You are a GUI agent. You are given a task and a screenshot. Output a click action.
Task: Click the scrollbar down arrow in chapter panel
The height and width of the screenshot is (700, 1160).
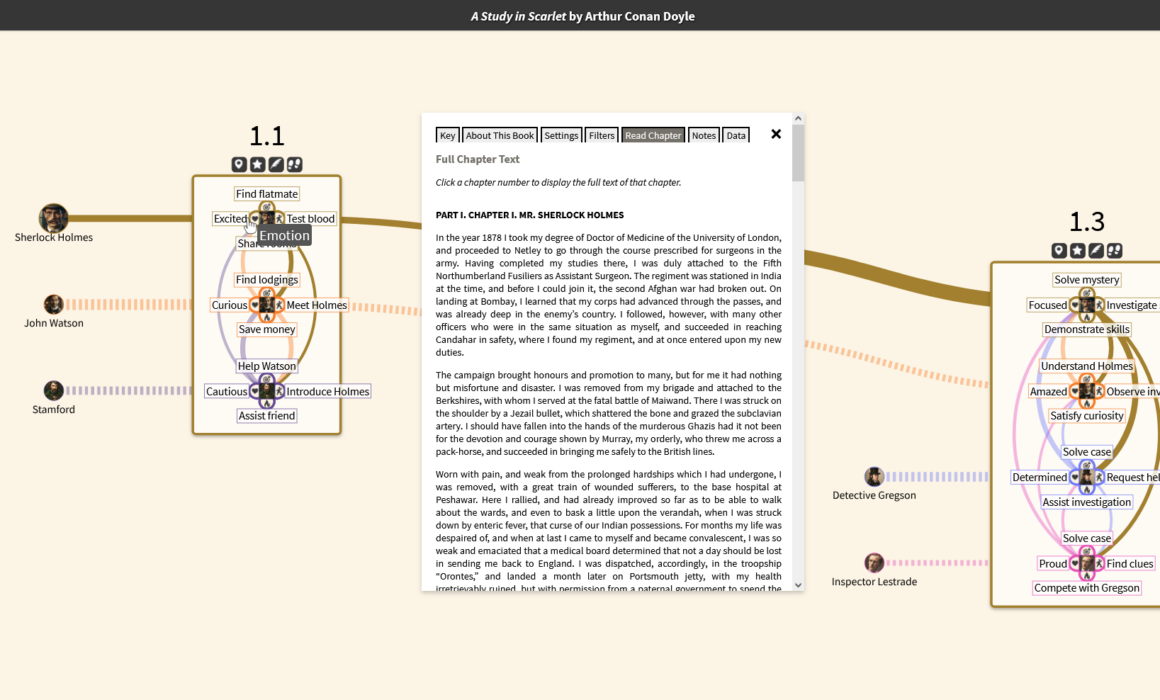(x=798, y=585)
